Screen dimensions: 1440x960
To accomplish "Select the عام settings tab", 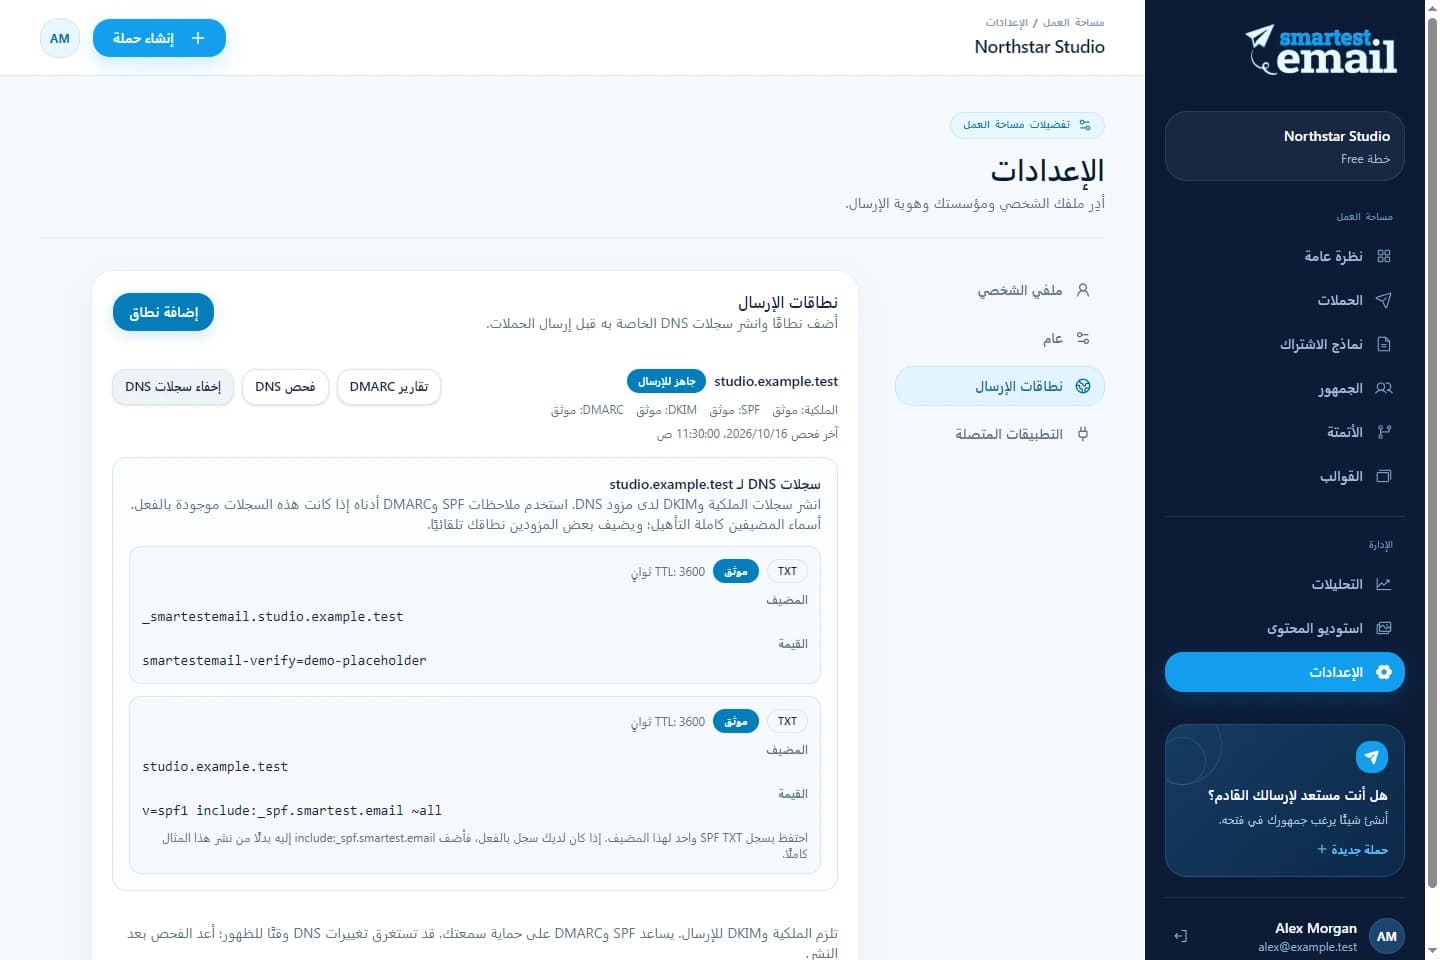I will pos(1000,338).
